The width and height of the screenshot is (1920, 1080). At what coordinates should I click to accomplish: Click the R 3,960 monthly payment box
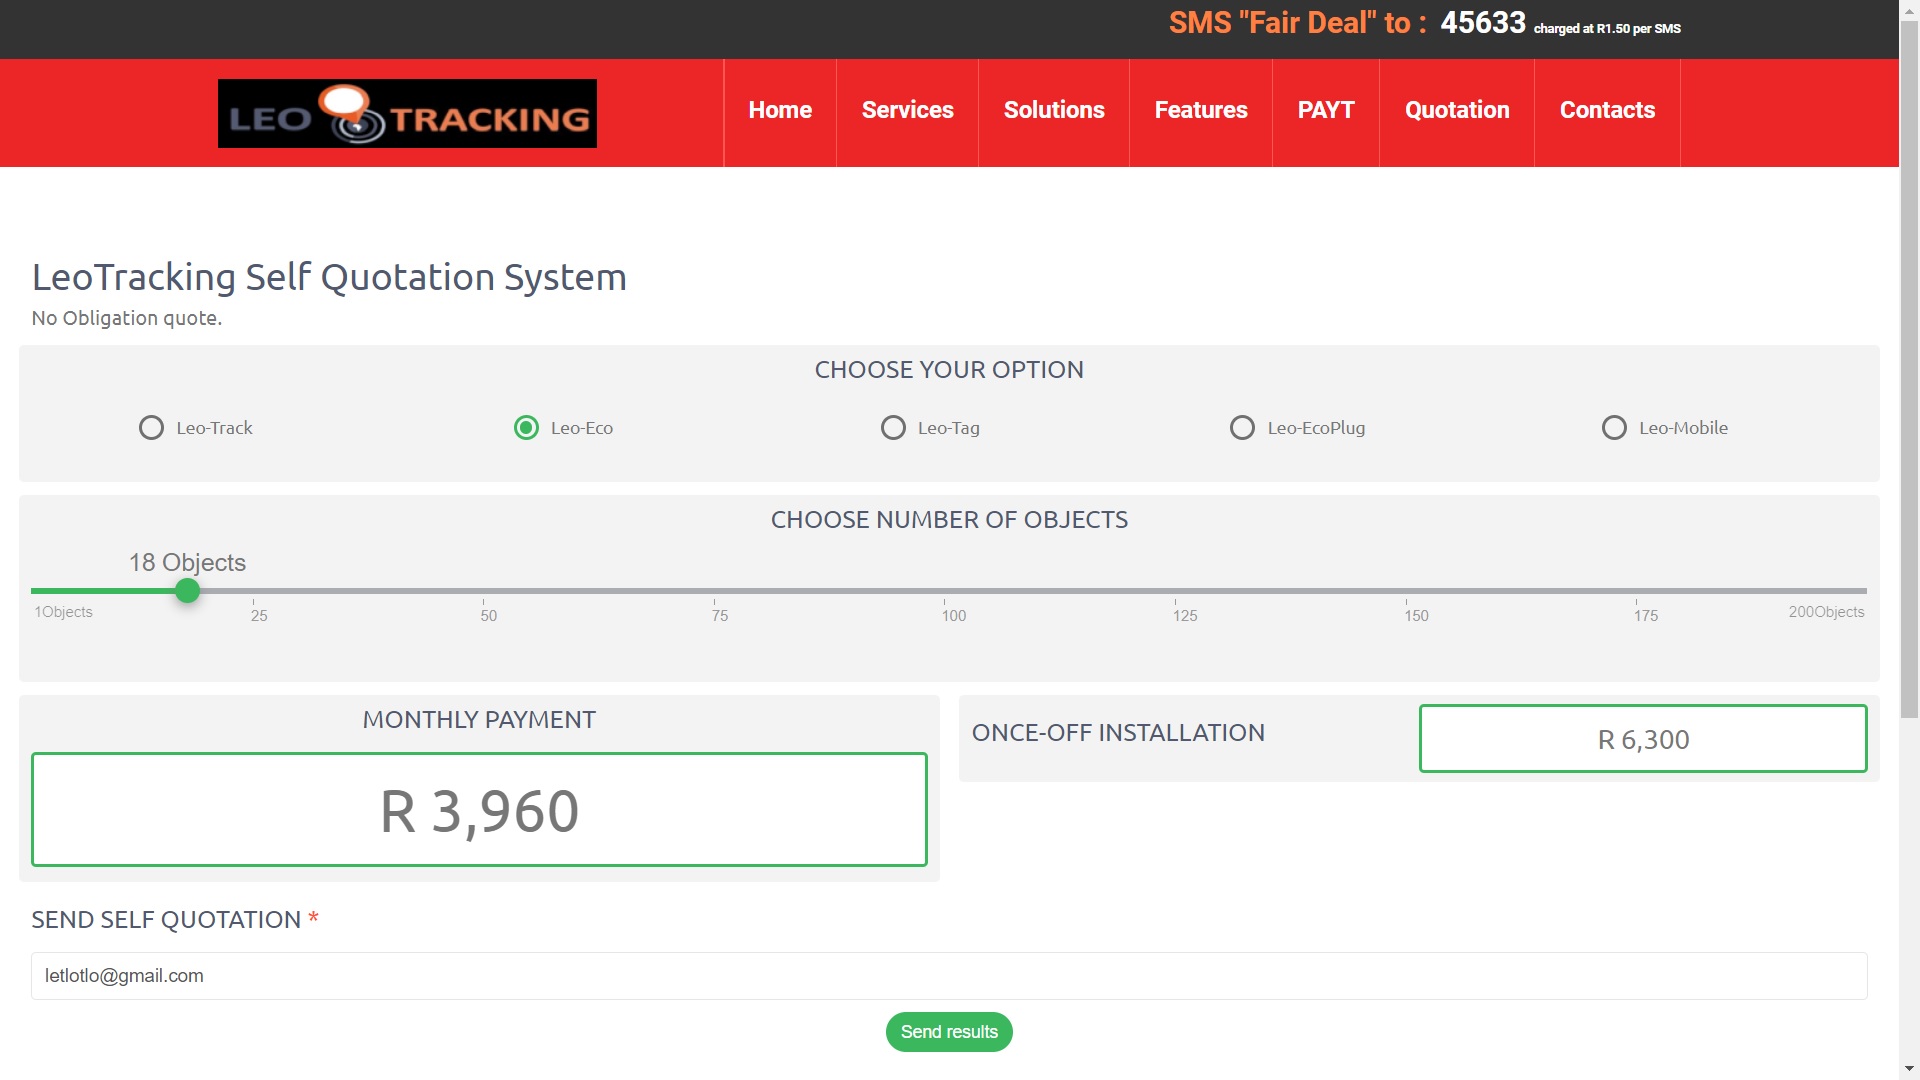coord(479,810)
